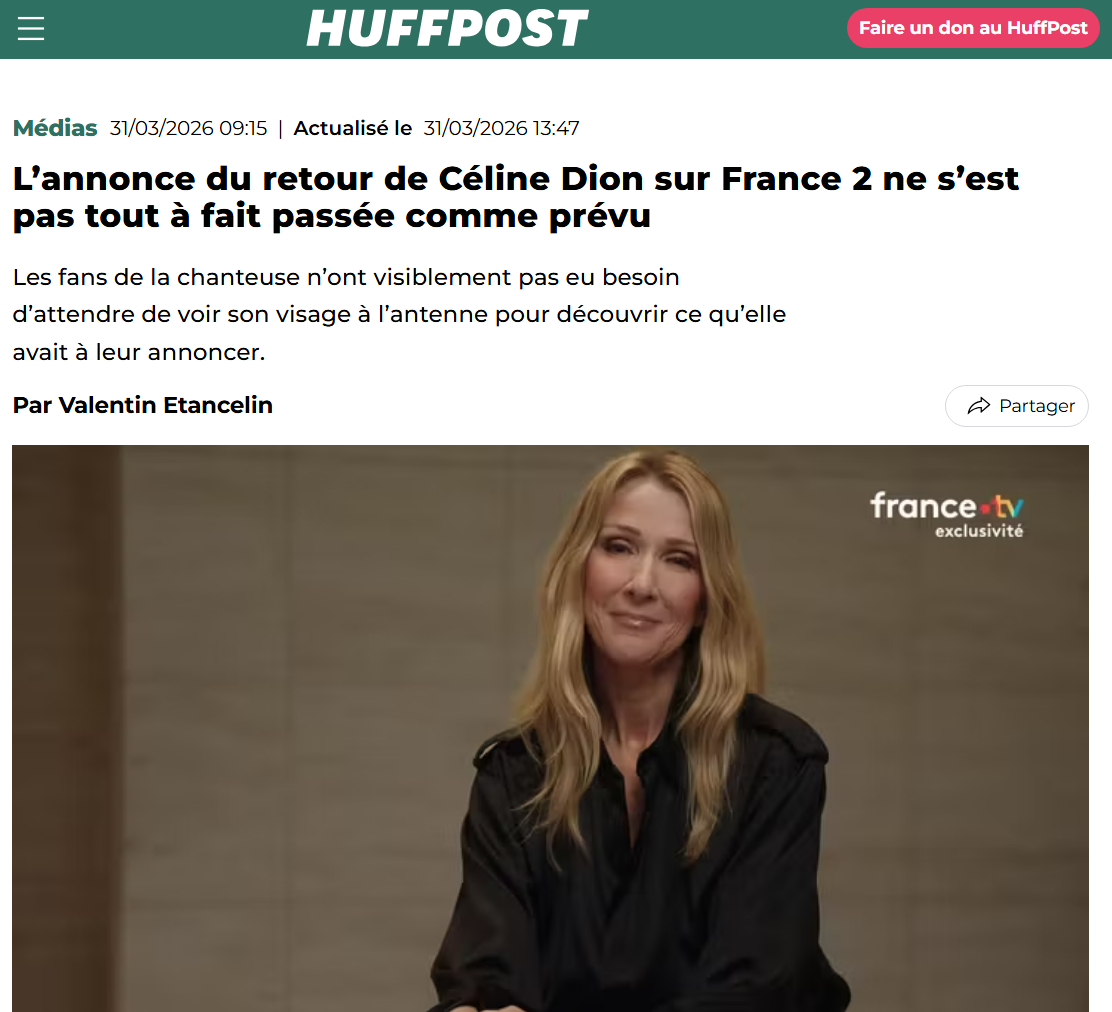Open the main article image

coord(550,728)
